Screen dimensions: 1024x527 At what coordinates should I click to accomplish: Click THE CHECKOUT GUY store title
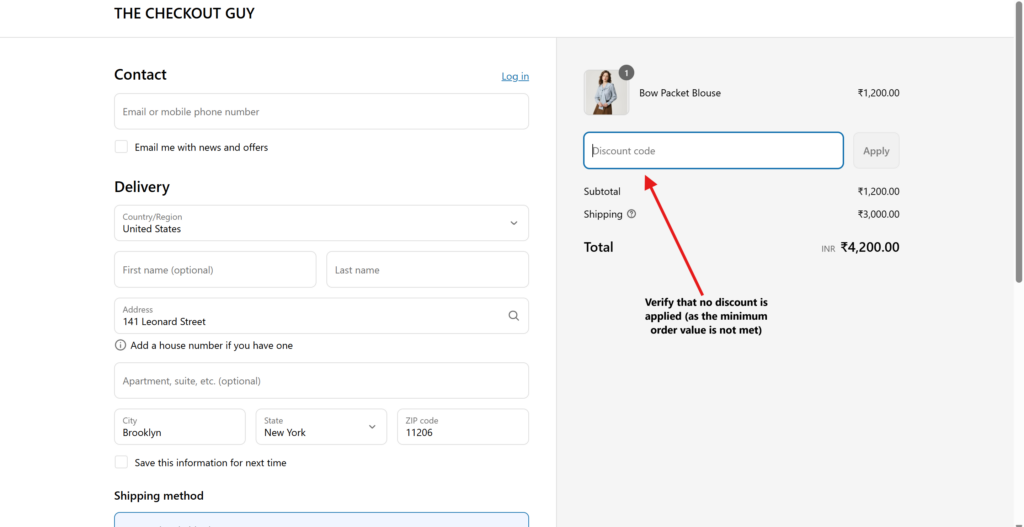[x=184, y=14]
